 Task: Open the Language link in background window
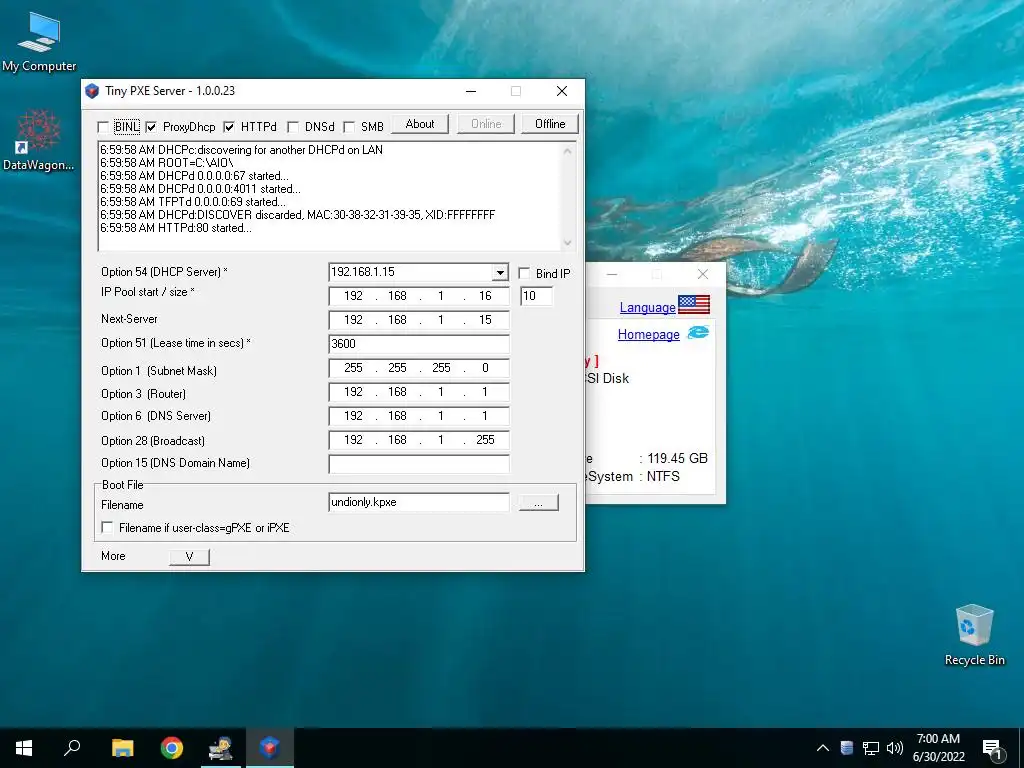click(647, 307)
